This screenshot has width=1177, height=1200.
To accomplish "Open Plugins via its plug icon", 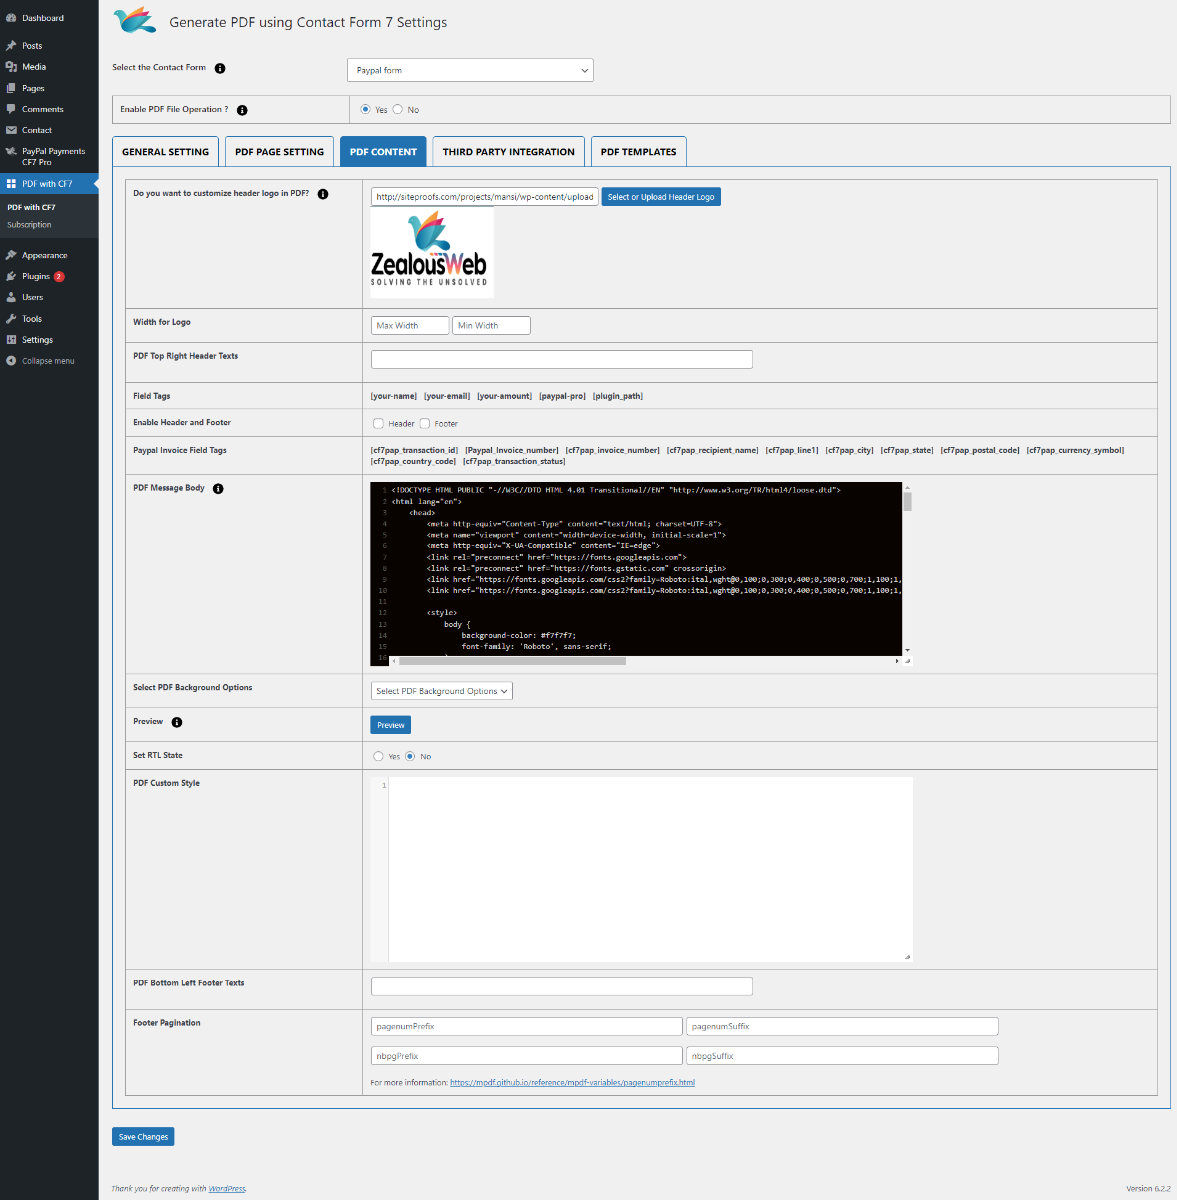I will (11, 276).
